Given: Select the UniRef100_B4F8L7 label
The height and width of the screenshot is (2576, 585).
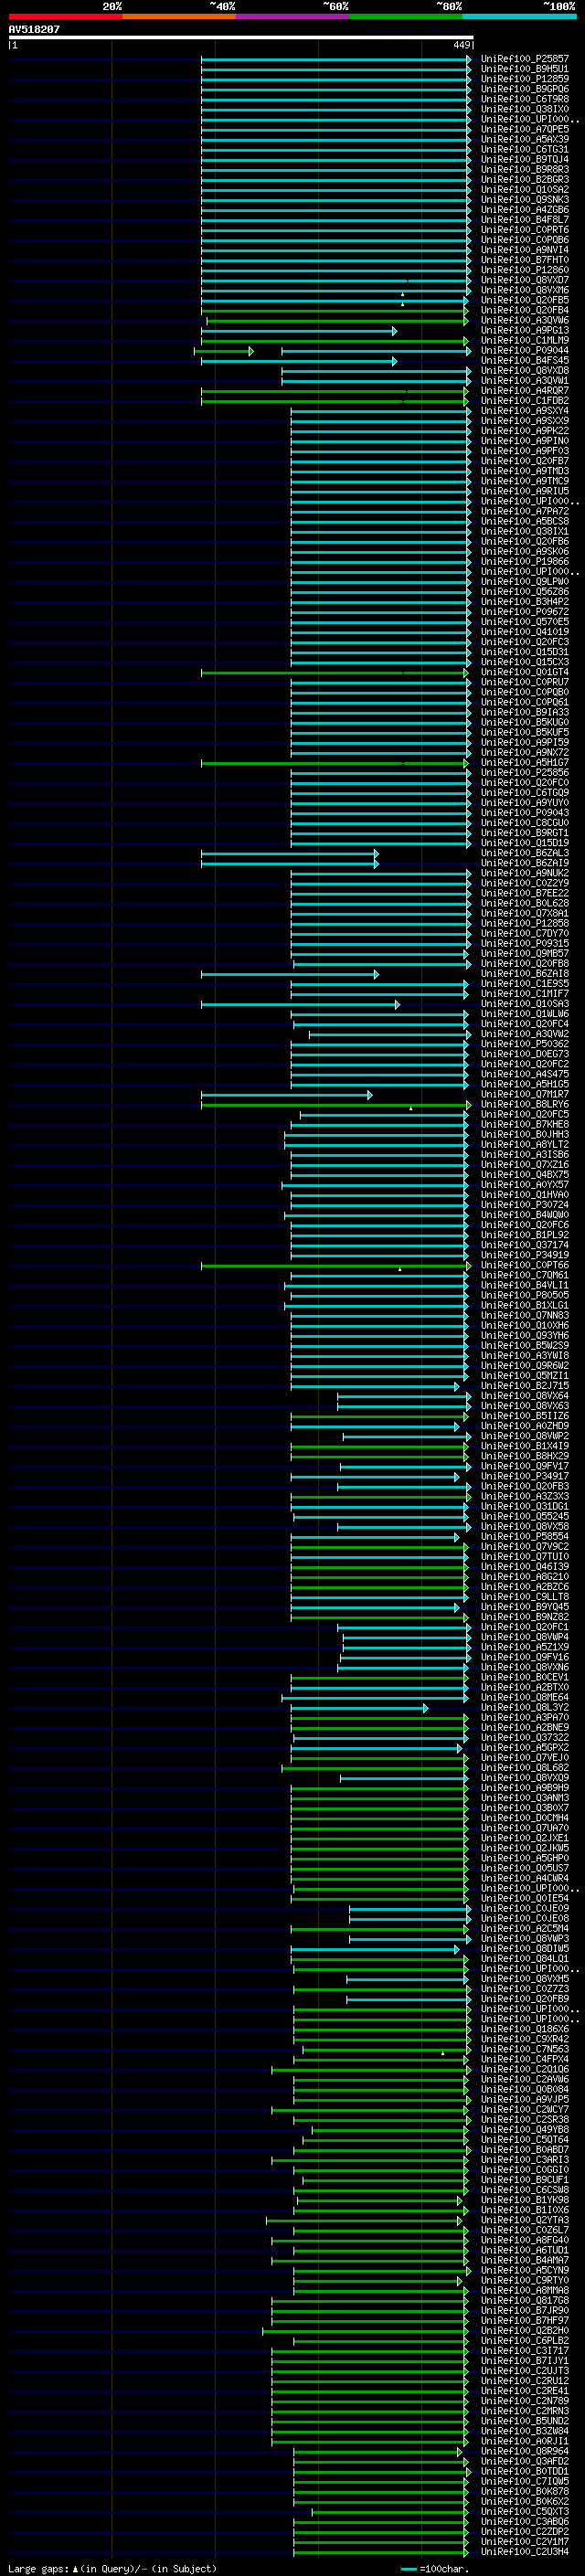Looking at the screenshot, I should (525, 220).
